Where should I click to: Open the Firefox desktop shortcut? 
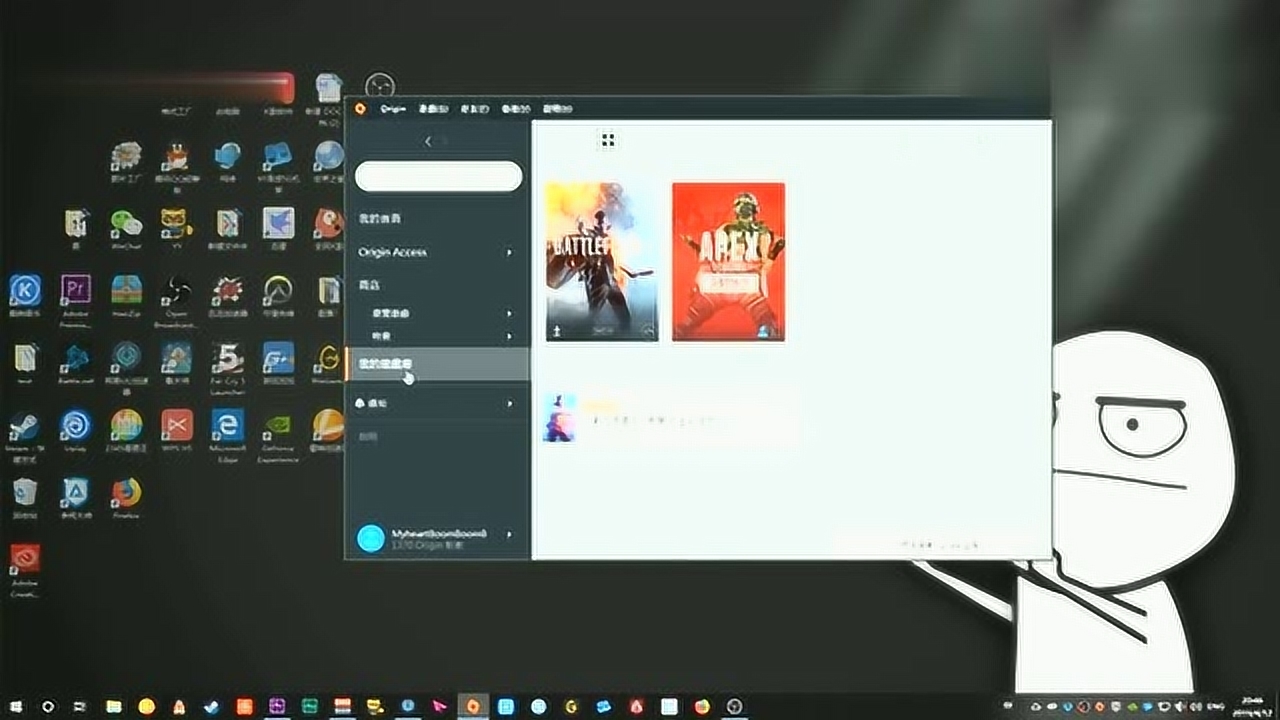point(126,493)
